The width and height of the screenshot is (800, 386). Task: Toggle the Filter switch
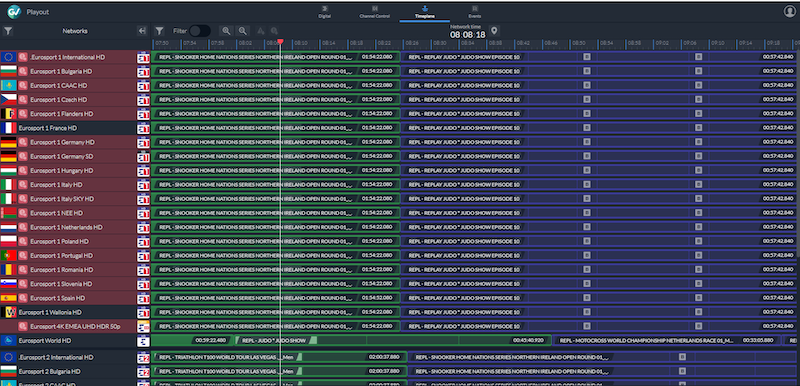(x=199, y=31)
